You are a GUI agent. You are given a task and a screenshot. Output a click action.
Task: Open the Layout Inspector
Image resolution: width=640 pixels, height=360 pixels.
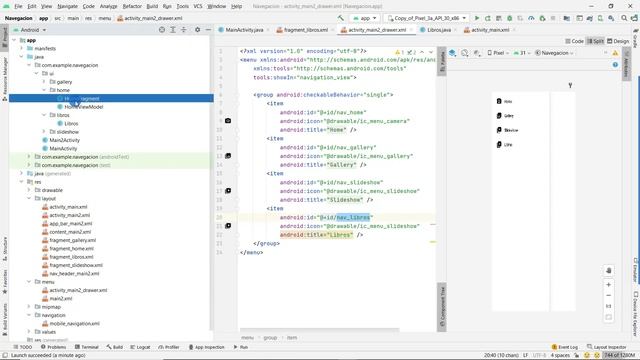tap(607, 347)
